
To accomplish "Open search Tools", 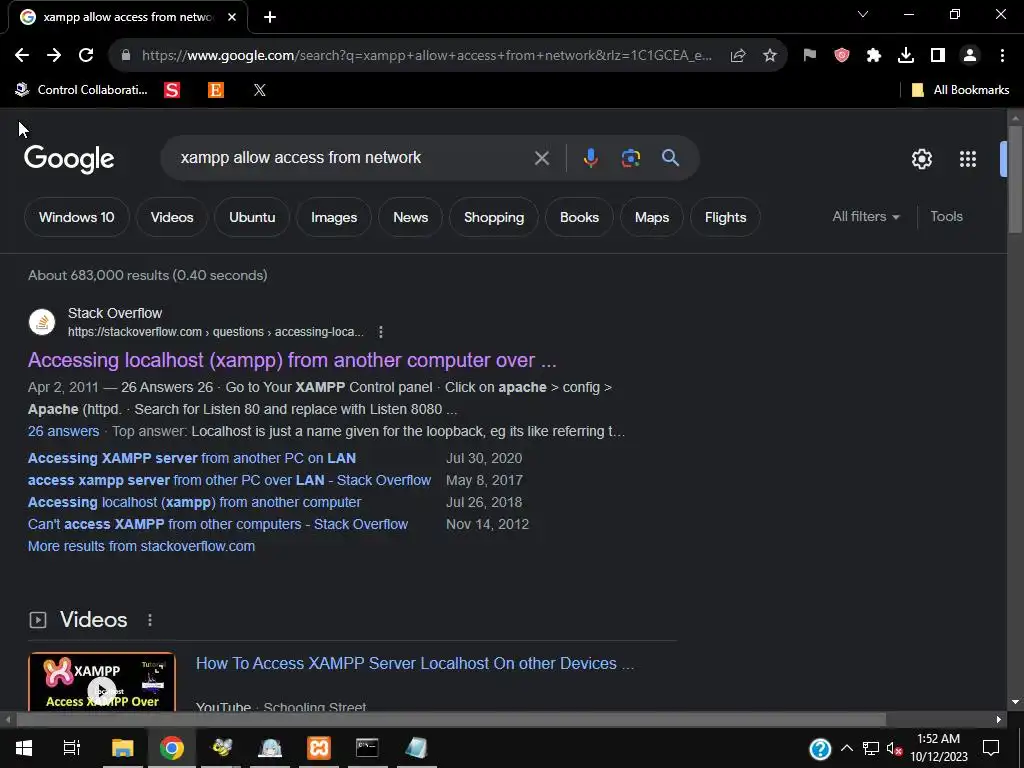I will (x=946, y=217).
